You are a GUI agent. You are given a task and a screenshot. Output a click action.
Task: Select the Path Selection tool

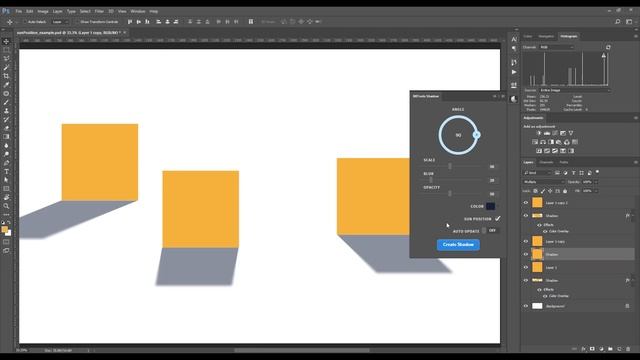pyautogui.click(x=6, y=180)
